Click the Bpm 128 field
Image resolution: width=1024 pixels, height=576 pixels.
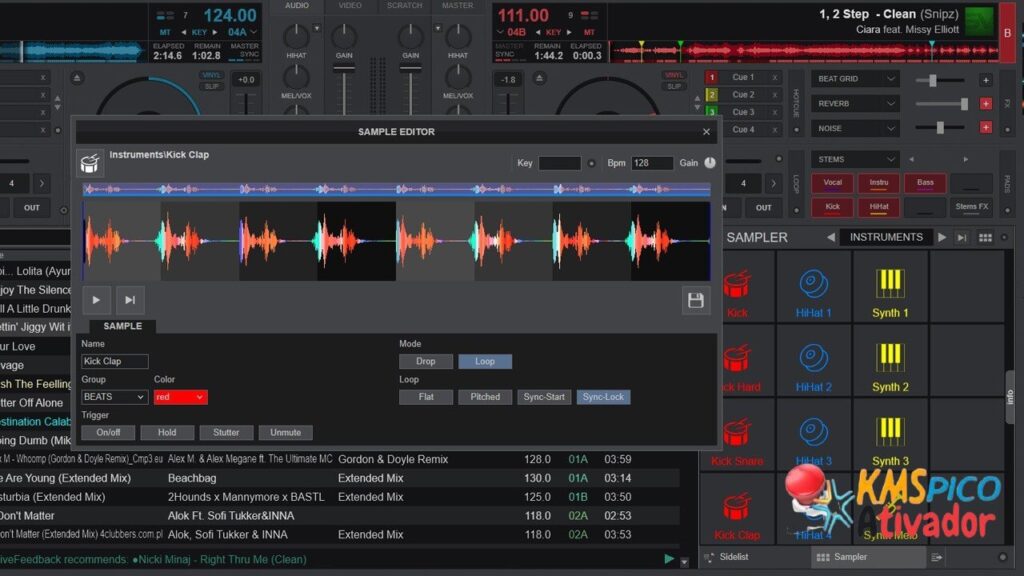652,163
